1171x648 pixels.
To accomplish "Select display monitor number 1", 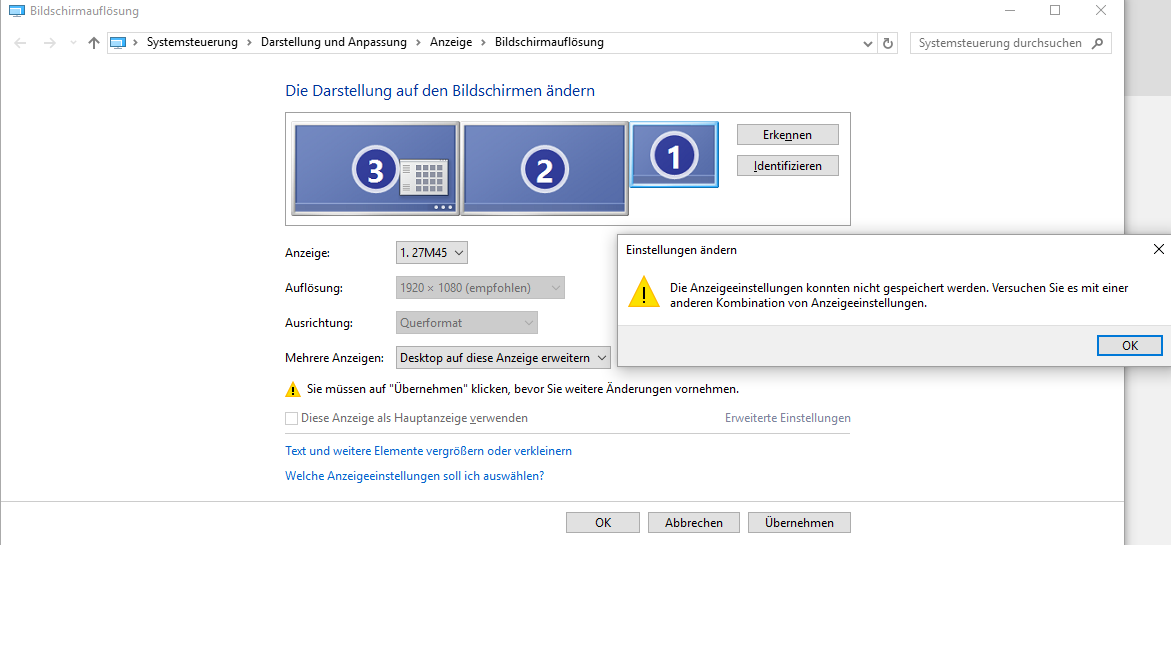I will click(674, 155).
